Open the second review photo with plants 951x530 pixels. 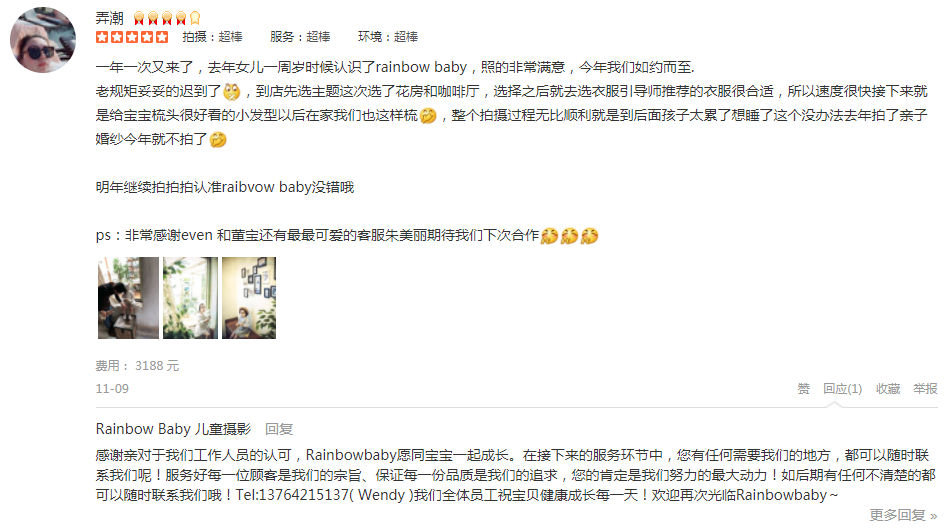[190, 298]
